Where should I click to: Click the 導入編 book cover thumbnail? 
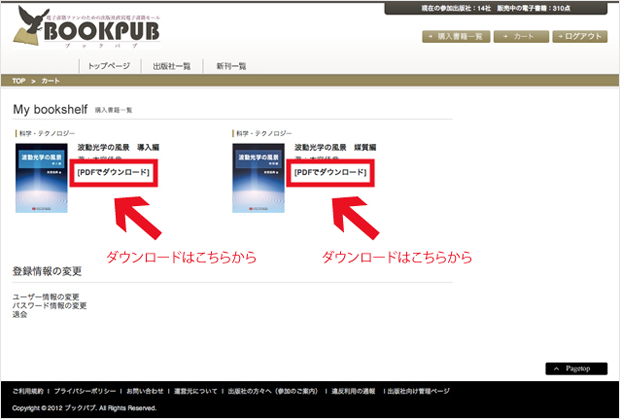(39, 177)
